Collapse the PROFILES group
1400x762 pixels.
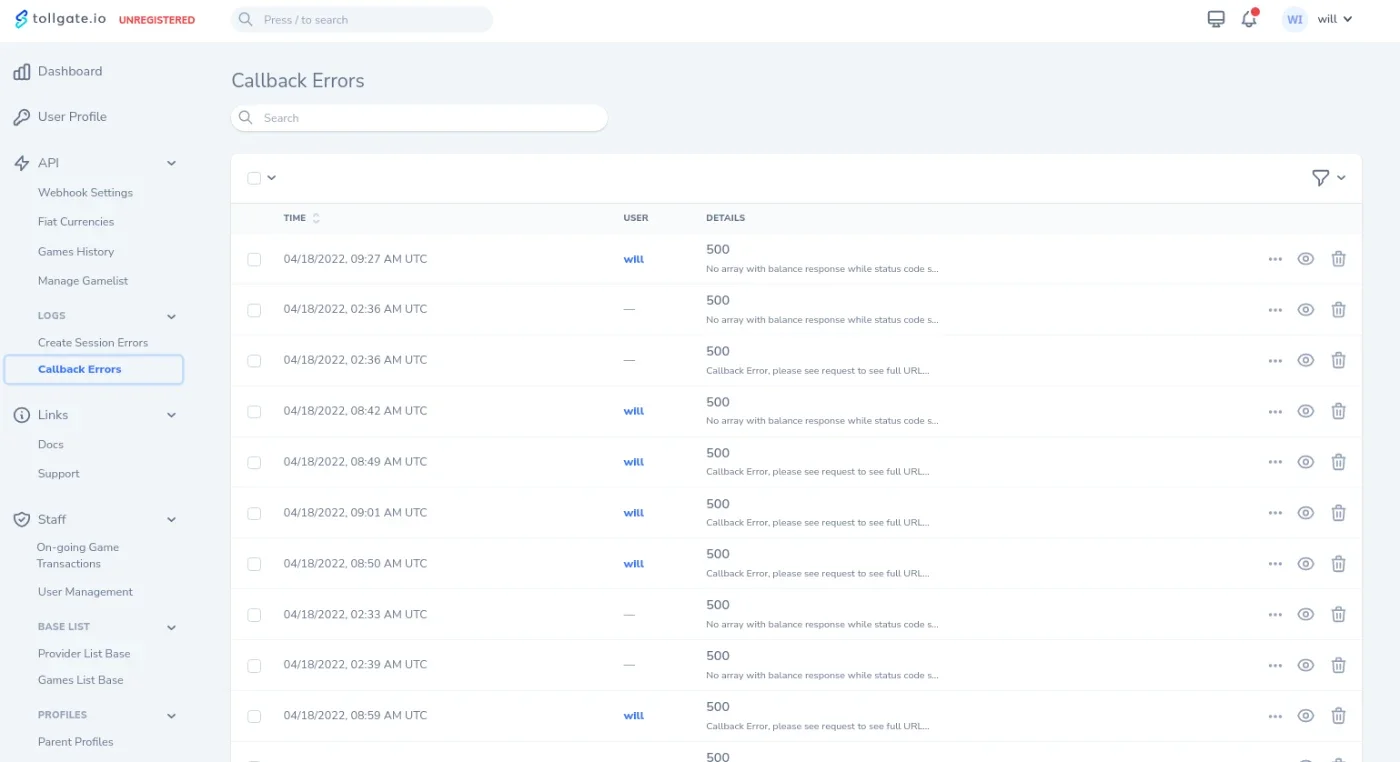point(171,716)
